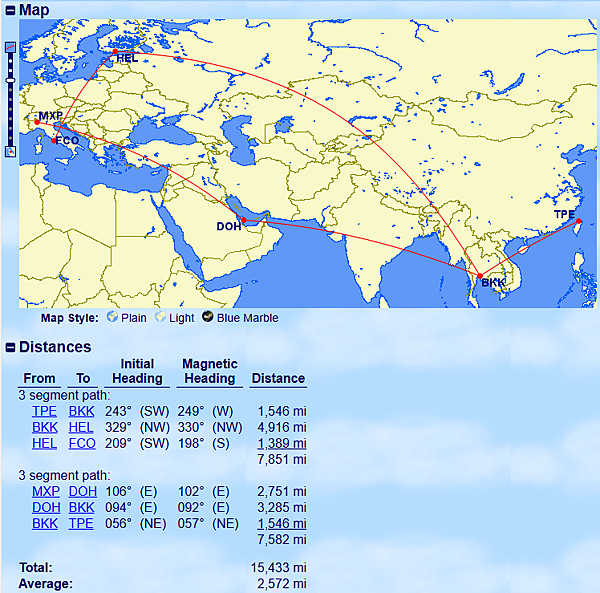Click the Distance column header
The image size is (600, 593).
click(x=278, y=378)
